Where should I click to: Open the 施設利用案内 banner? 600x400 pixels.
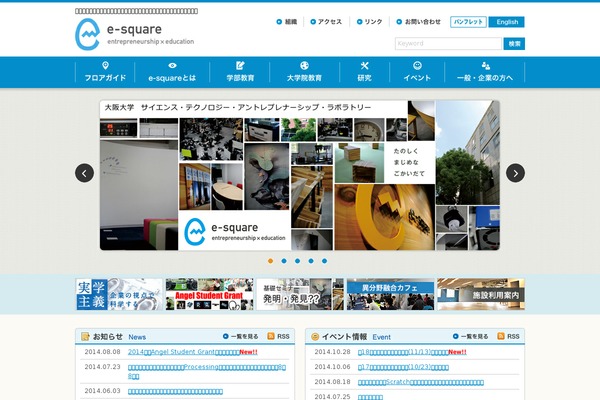coord(481,294)
